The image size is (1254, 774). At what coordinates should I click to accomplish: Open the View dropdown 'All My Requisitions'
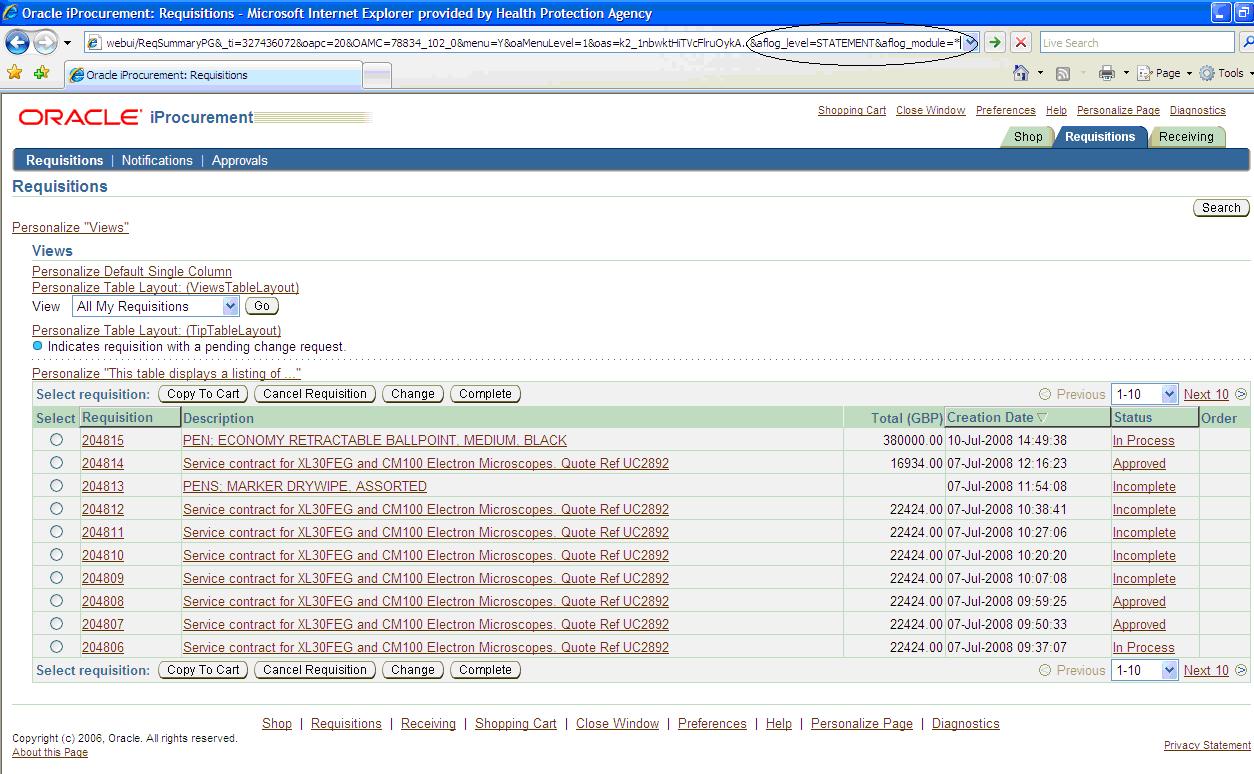(155, 306)
